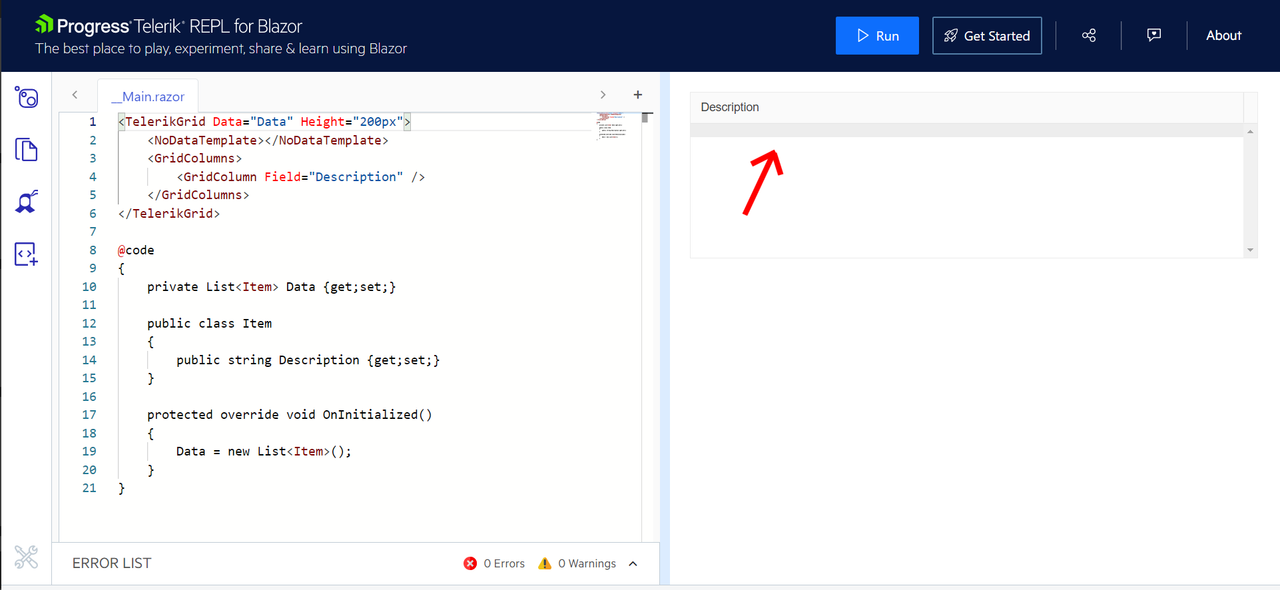Click the GridColumn Field line
The image size is (1280, 590).
[301, 177]
